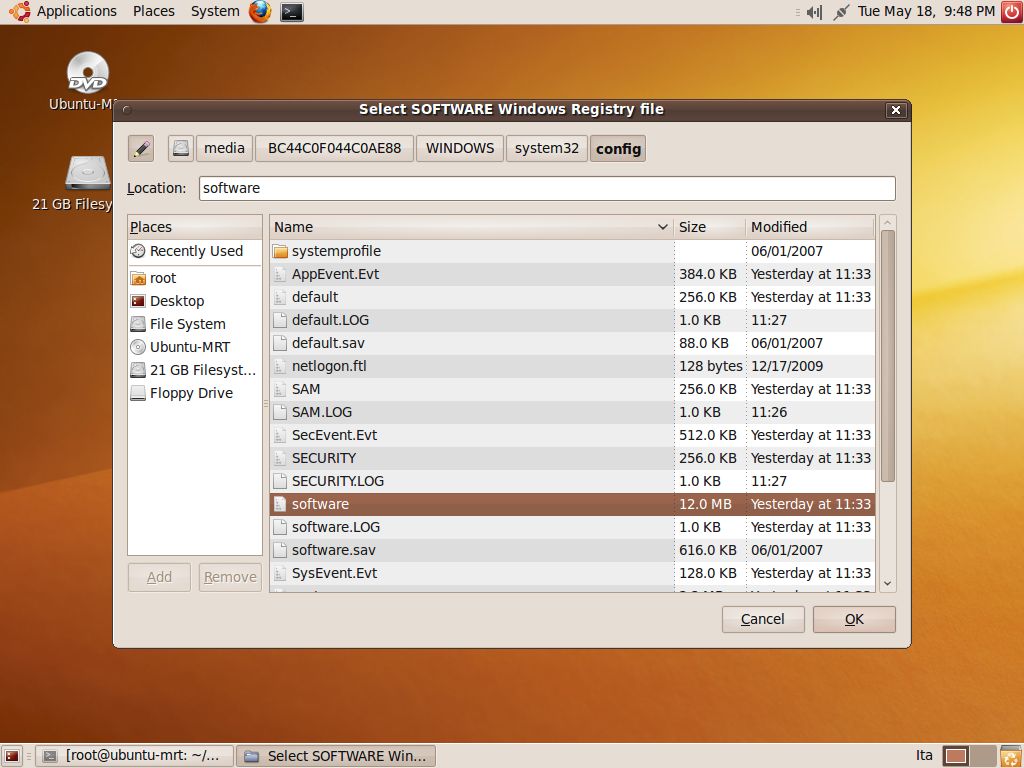
Task: Click the Desktop icon in Places
Action: (138, 301)
